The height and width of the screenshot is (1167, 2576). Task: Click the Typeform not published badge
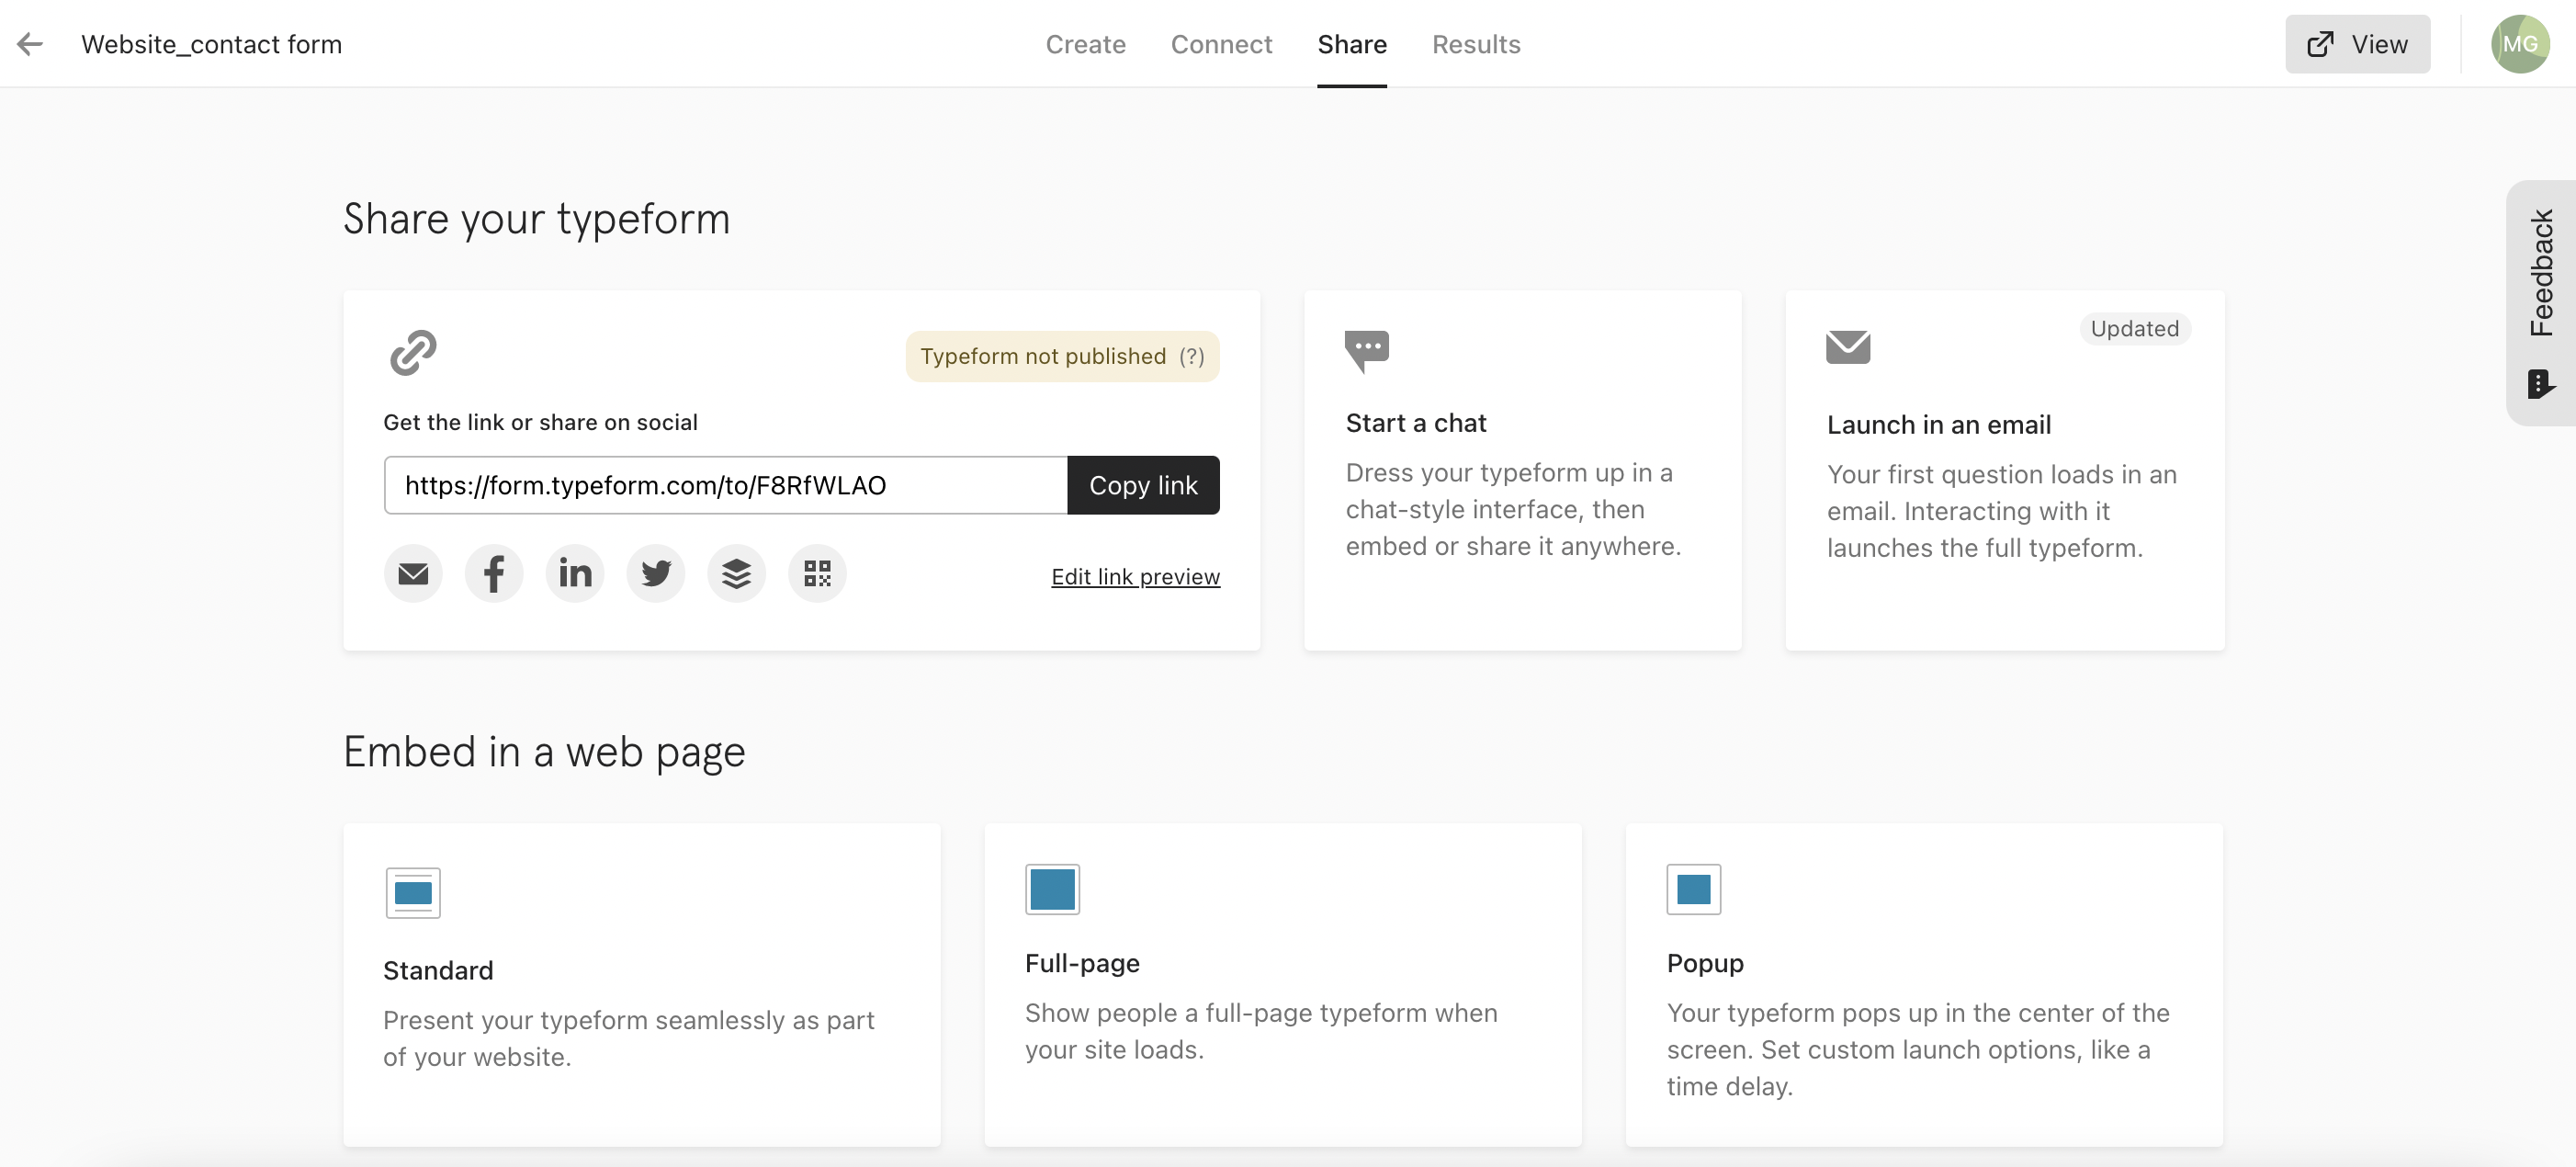point(1062,356)
